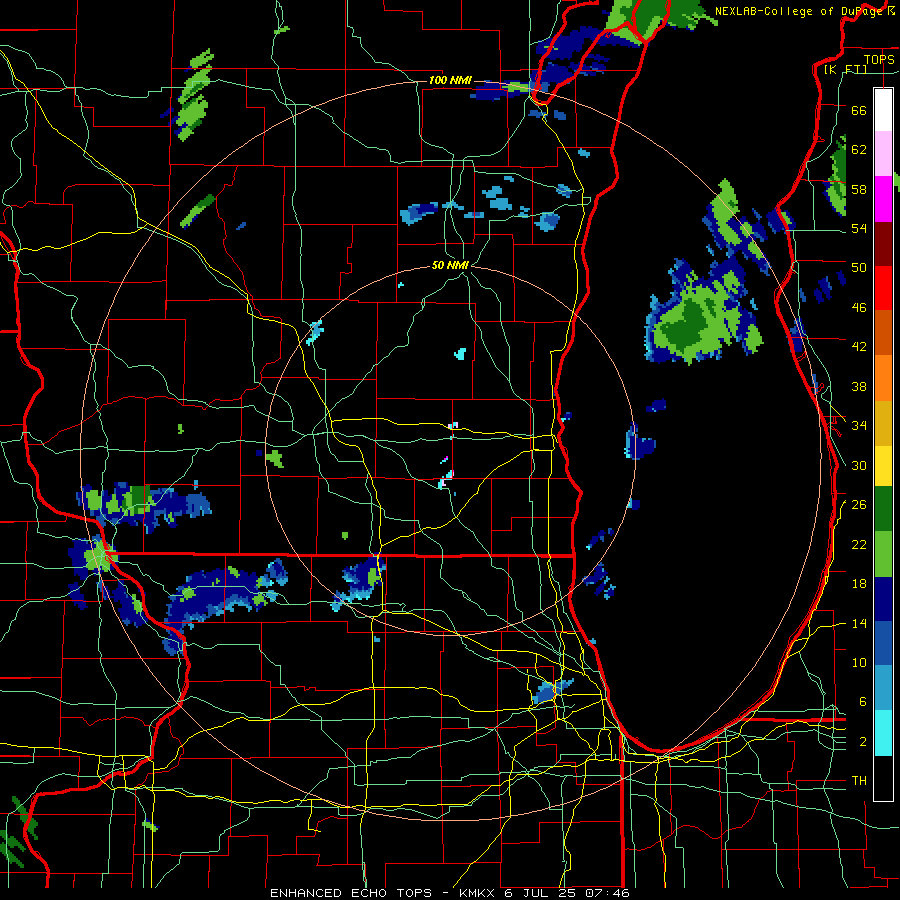The height and width of the screenshot is (900, 900).
Task: Select the '50' legend value
Action: [x=859, y=267]
